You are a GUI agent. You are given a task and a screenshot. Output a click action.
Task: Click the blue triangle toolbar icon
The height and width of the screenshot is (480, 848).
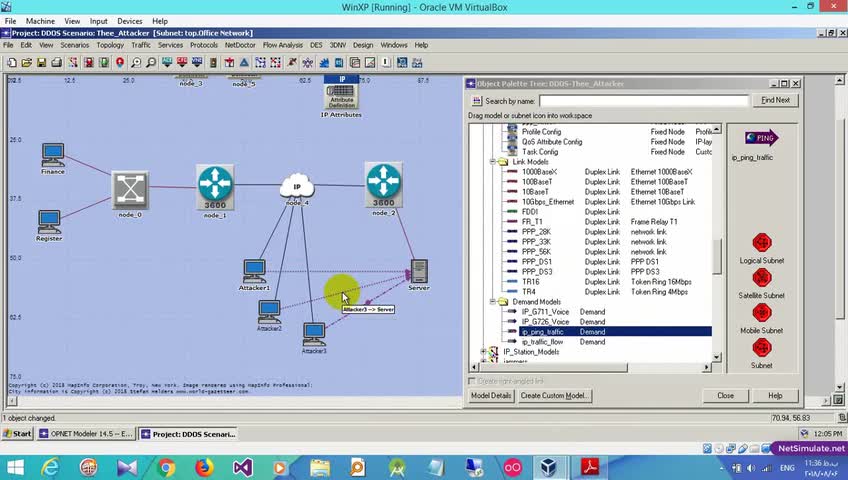244,63
